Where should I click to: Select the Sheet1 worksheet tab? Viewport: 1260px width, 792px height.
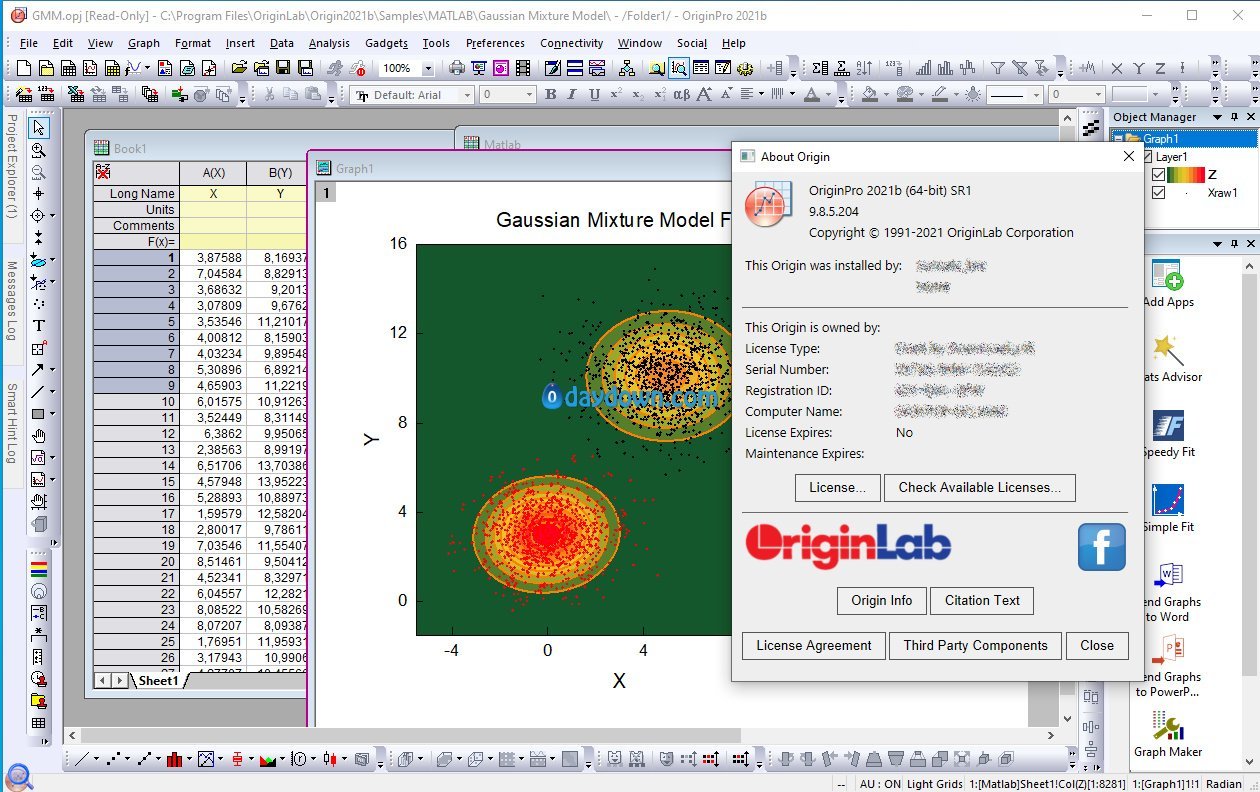click(x=158, y=680)
